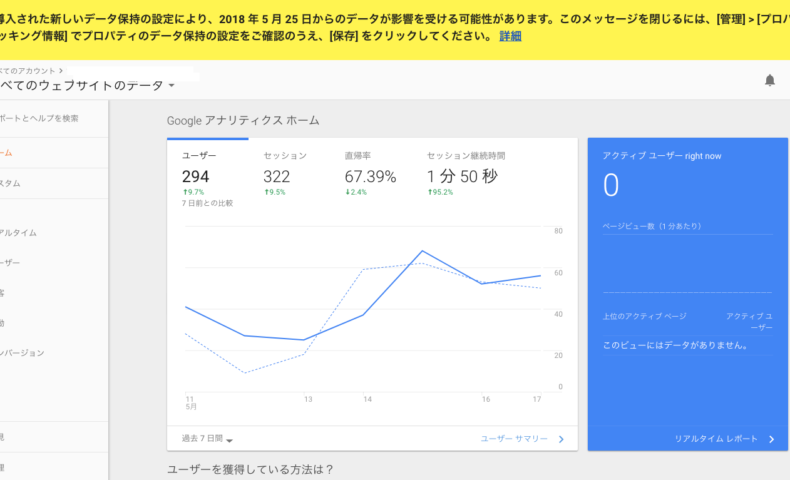This screenshot has width=790, height=480.
Task: Click the Google アナリティクス ホーム heading
Action: click(243, 120)
